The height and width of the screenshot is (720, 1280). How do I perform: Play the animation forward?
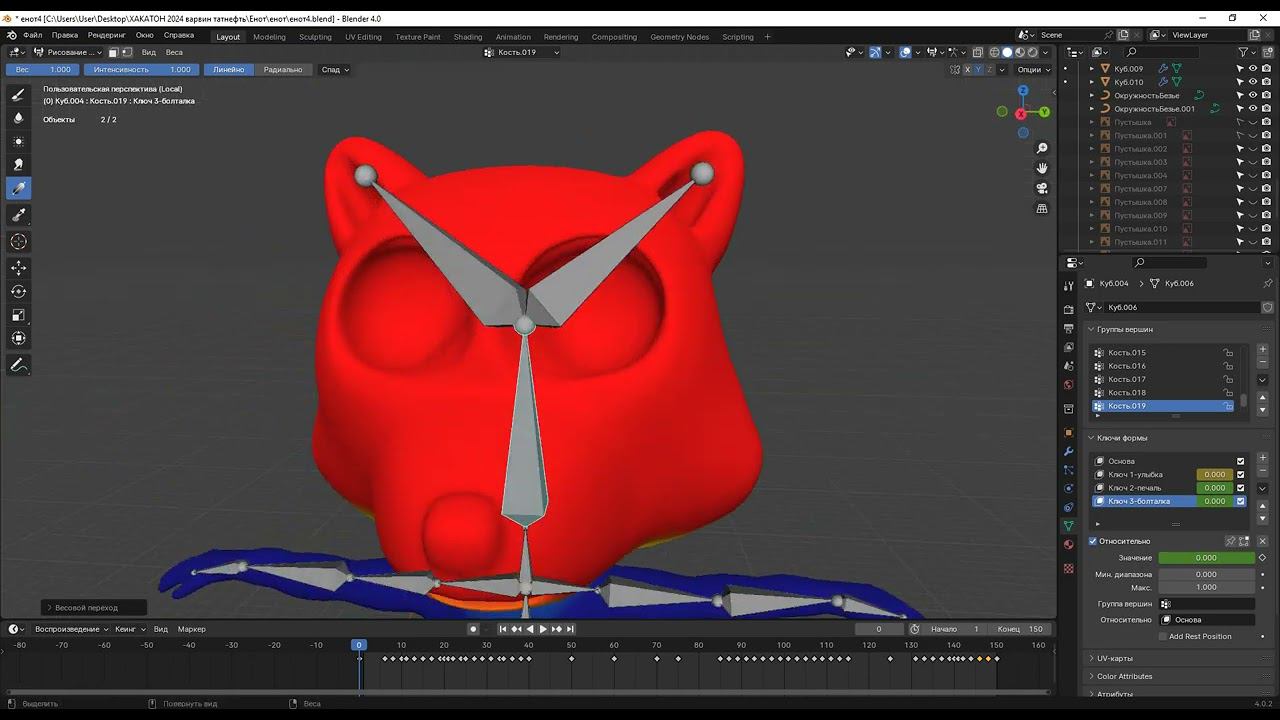[543, 629]
